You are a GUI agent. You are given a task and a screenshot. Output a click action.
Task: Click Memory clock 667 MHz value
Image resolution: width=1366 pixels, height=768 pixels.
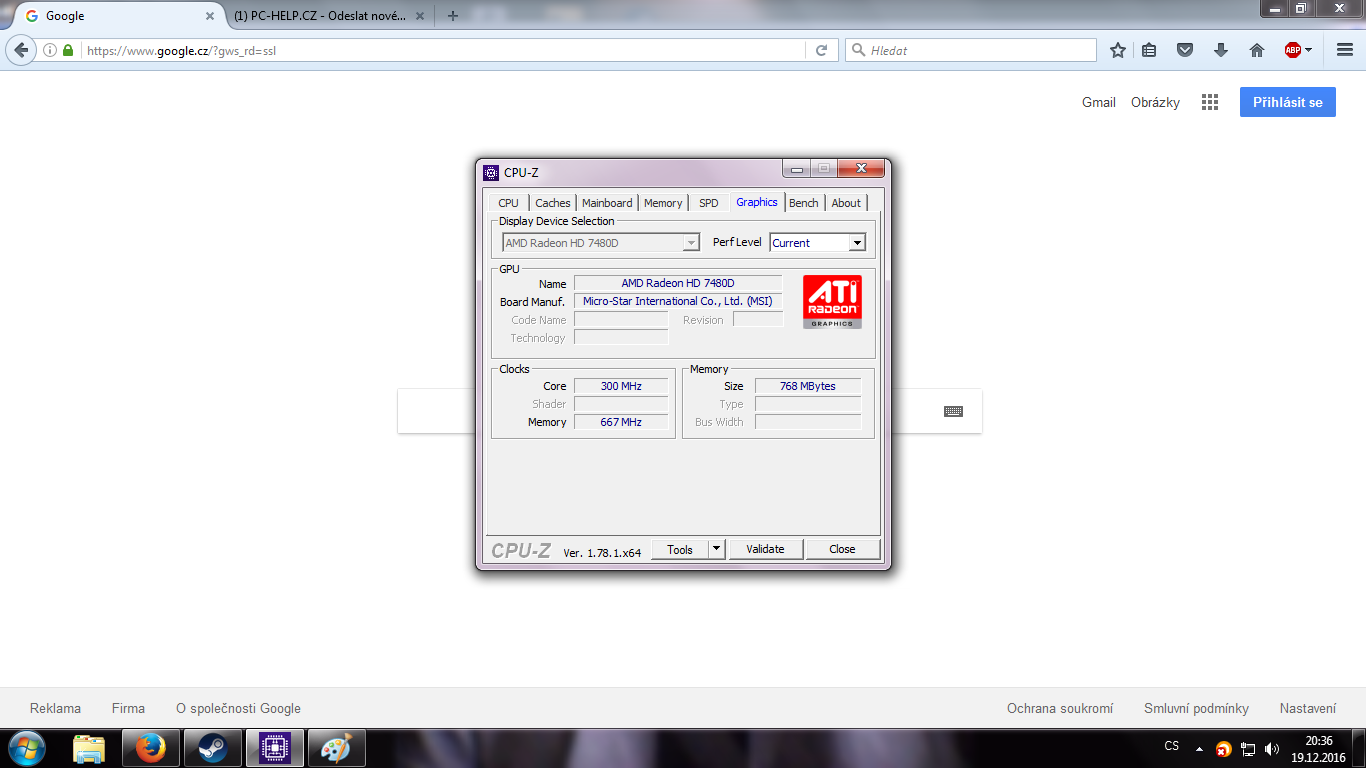pyautogui.click(x=621, y=422)
